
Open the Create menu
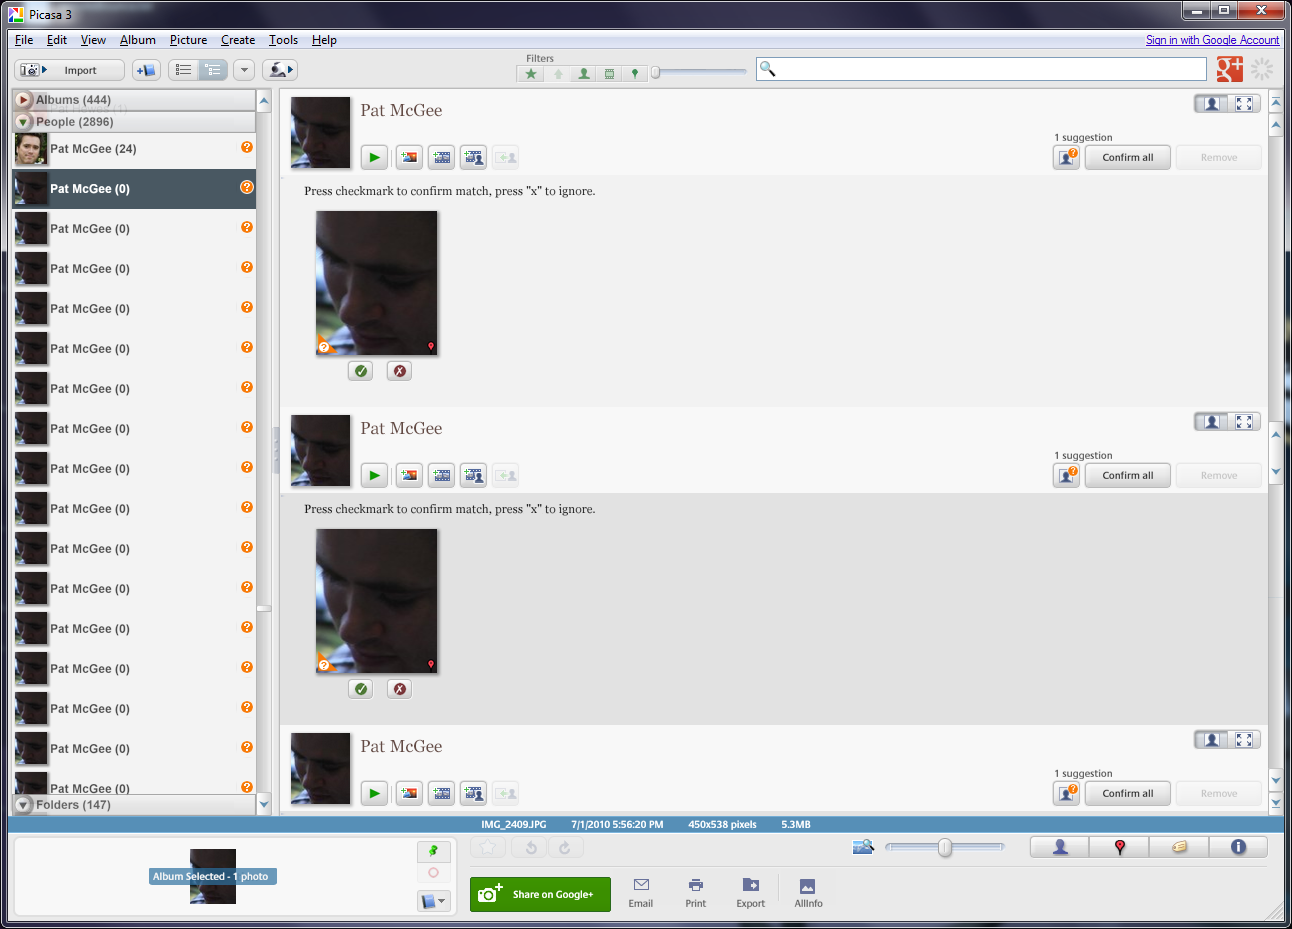click(238, 40)
